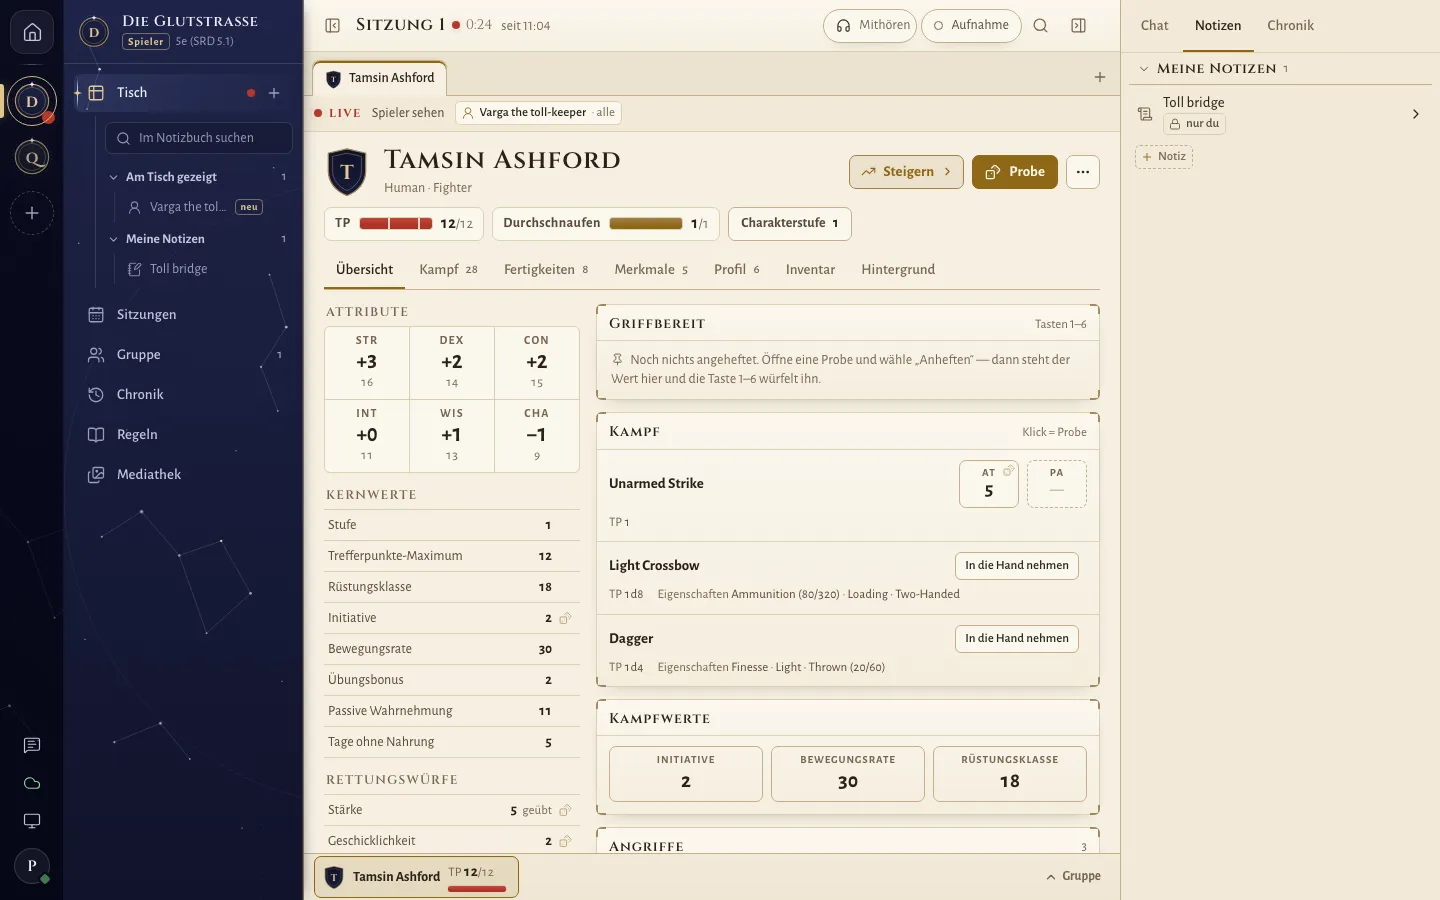Add a new campaign with plus circle
The height and width of the screenshot is (900, 1440).
(32, 213)
